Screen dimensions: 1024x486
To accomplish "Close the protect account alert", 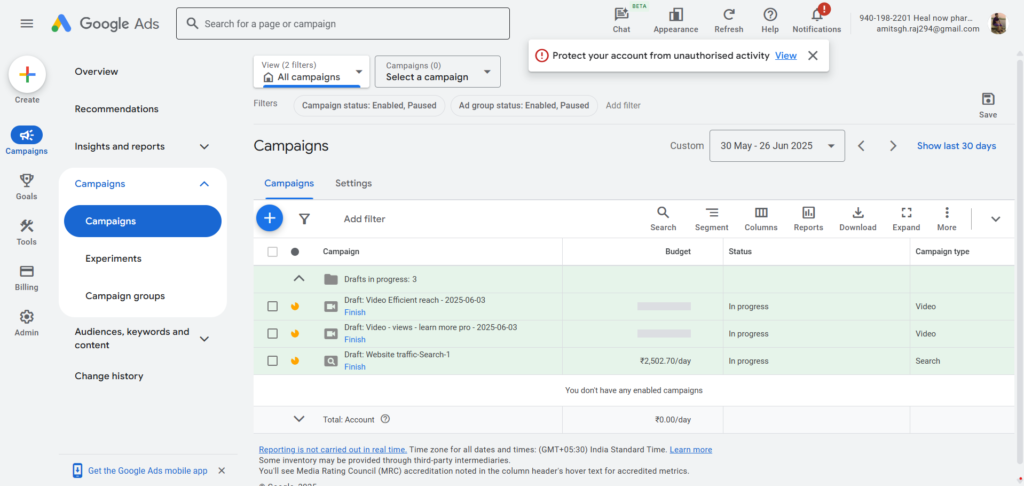I will [x=812, y=56].
